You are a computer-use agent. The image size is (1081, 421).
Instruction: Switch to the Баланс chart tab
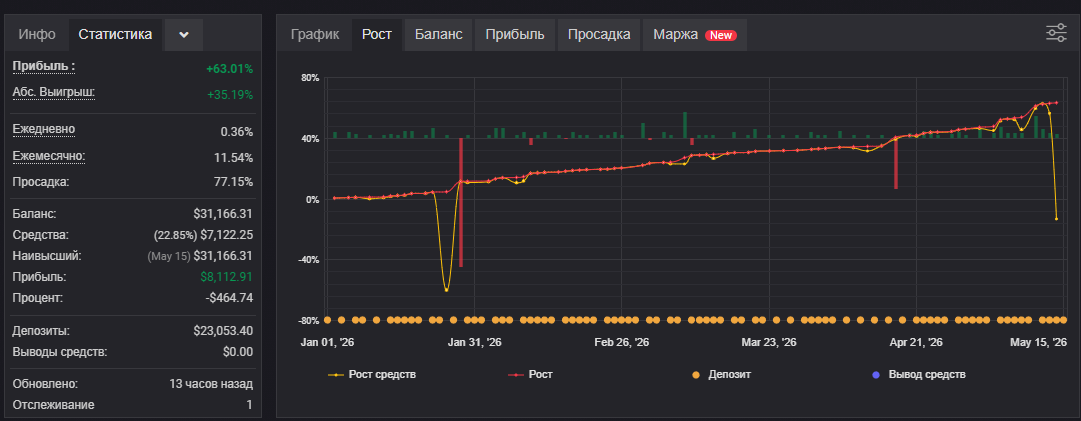point(438,34)
